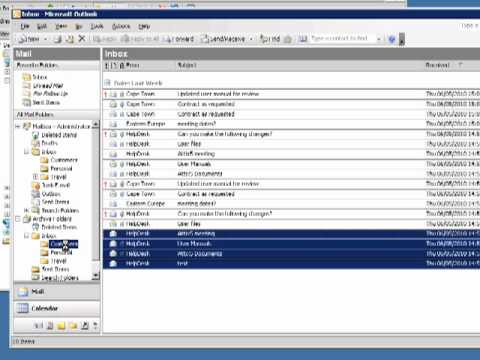
Task: Open the Help menu
Action: point(144,26)
